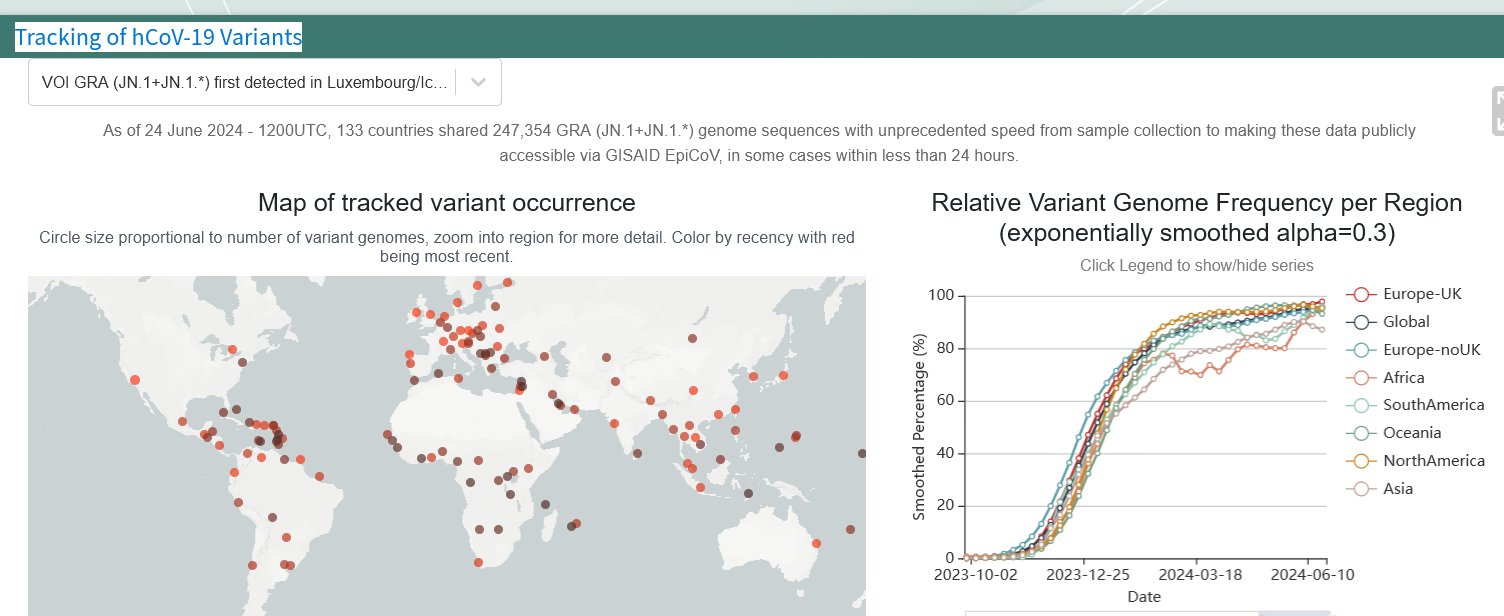Click 'Click Legend to show/hide series' hint text
The image size is (1504, 616).
1196,266
